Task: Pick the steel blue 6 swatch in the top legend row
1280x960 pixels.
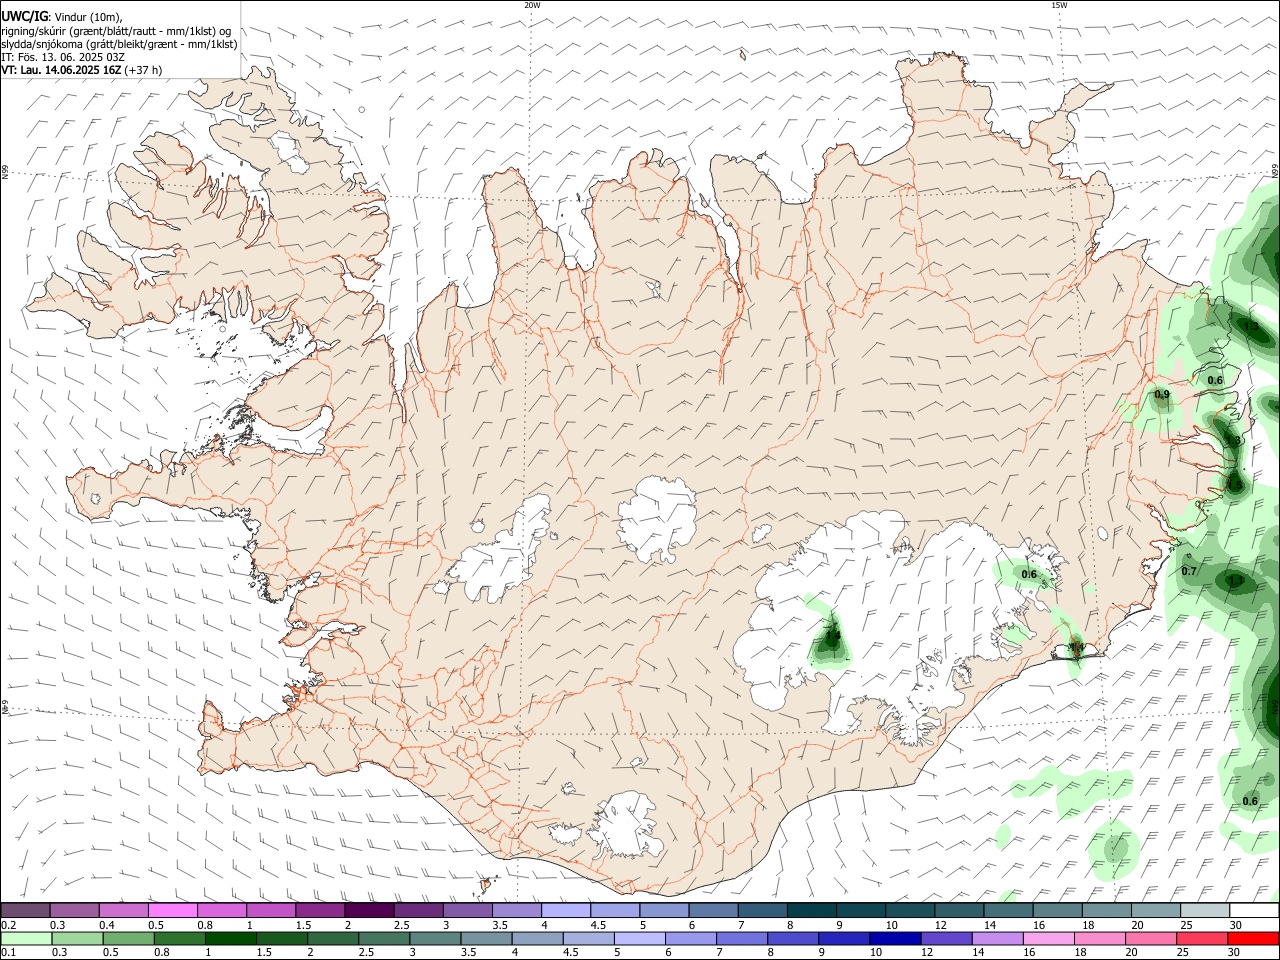Action: click(x=713, y=911)
